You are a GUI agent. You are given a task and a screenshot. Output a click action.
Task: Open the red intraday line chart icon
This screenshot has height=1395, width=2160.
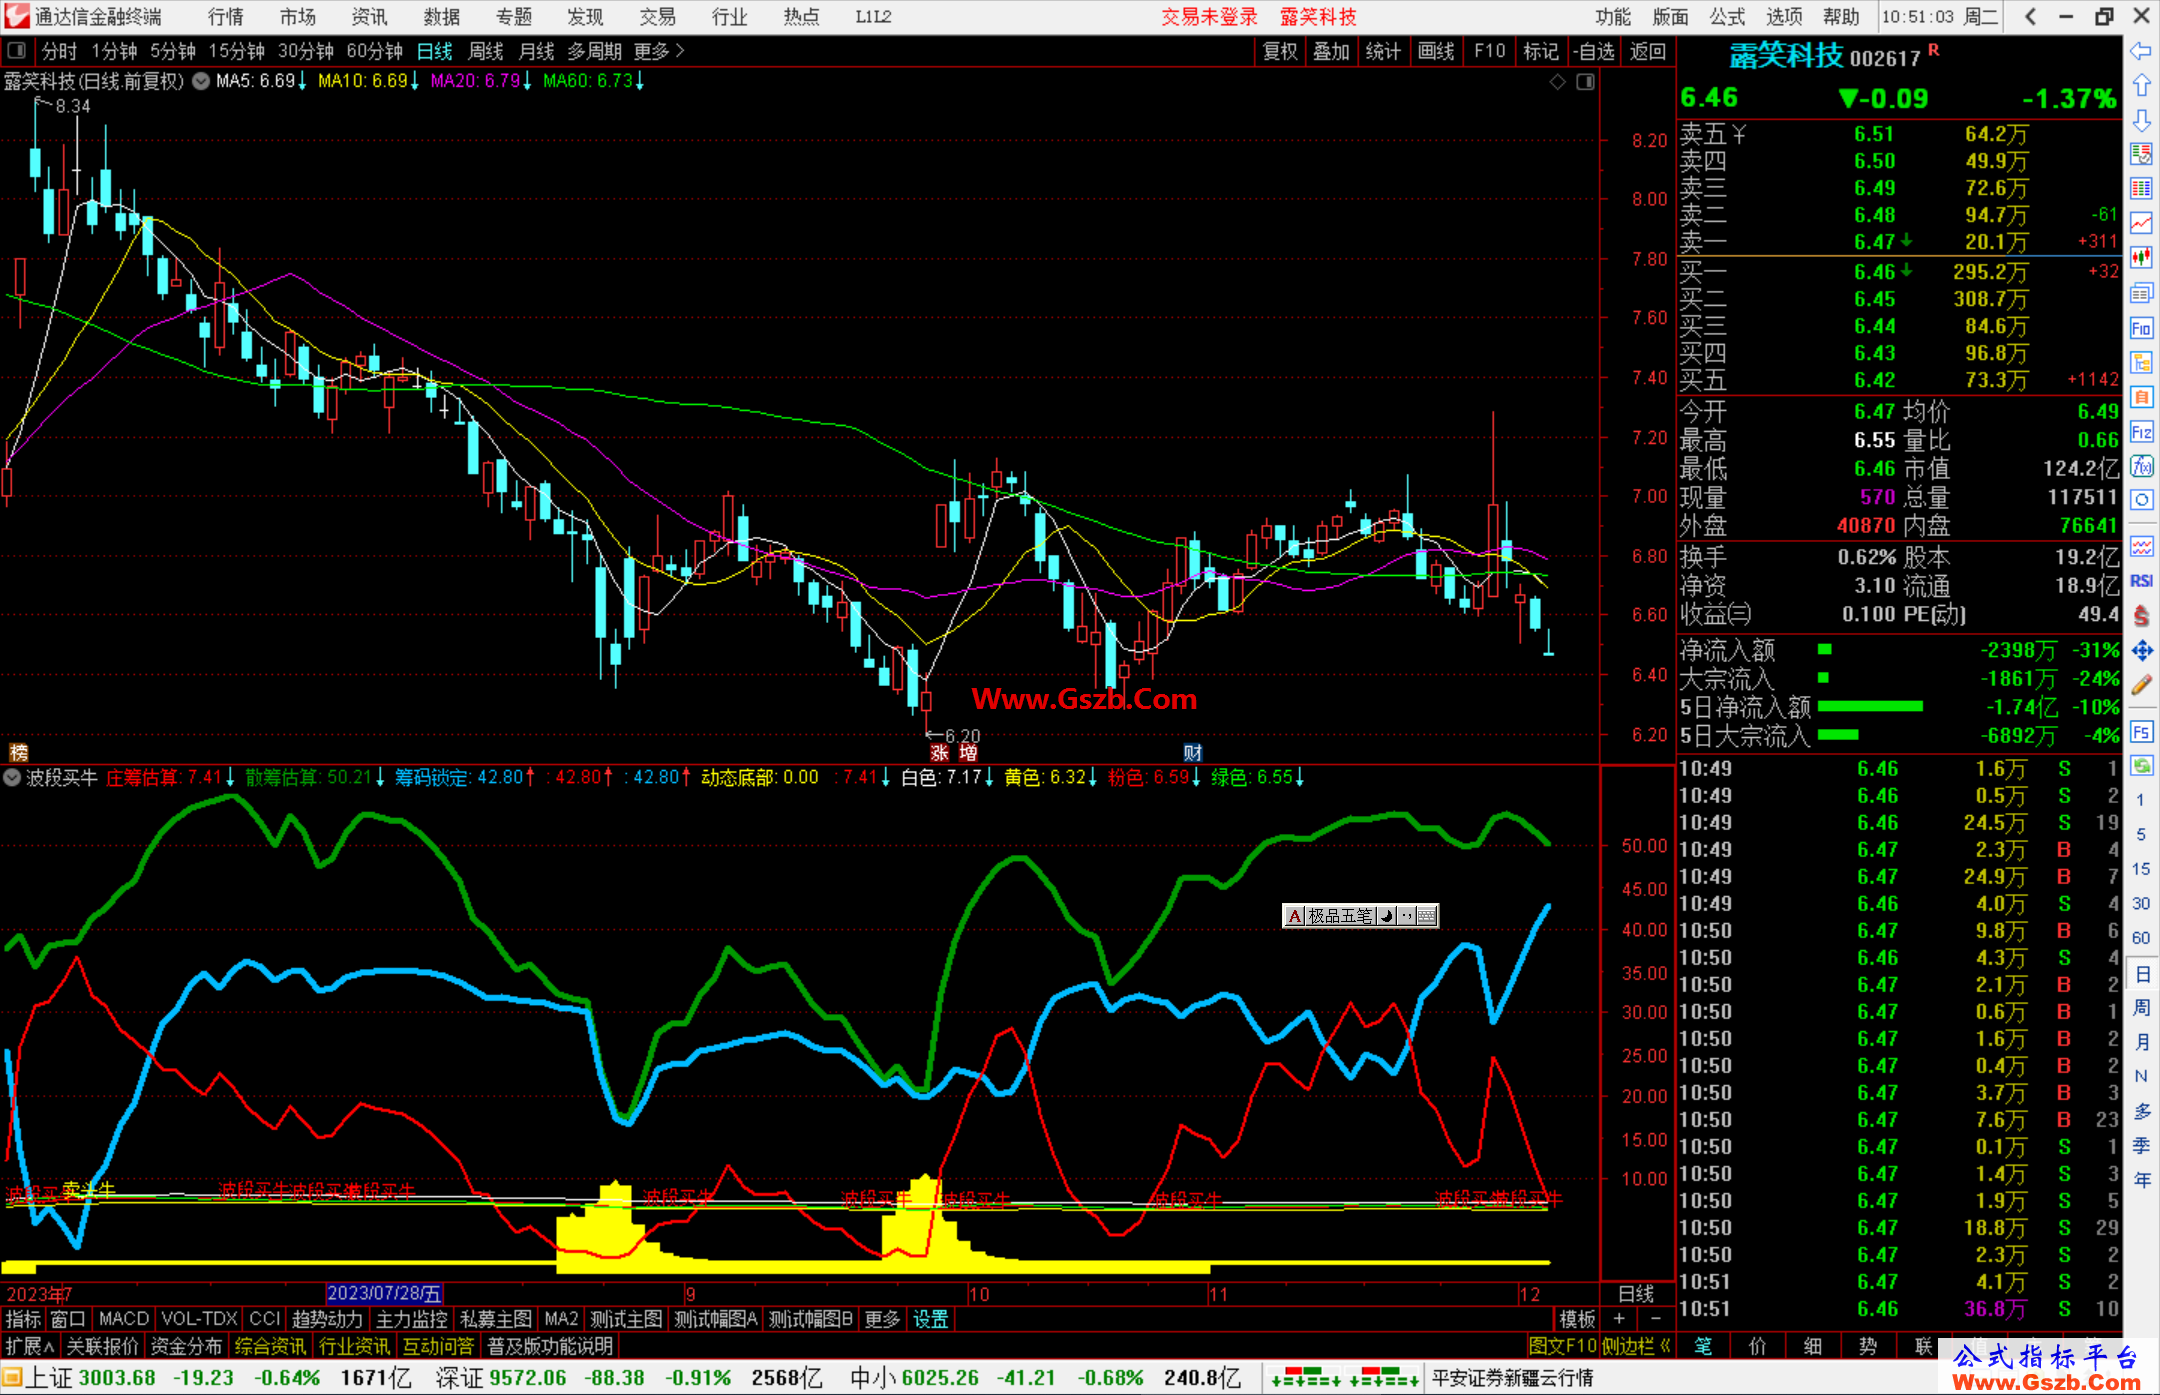pyautogui.click(x=2141, y=224)
